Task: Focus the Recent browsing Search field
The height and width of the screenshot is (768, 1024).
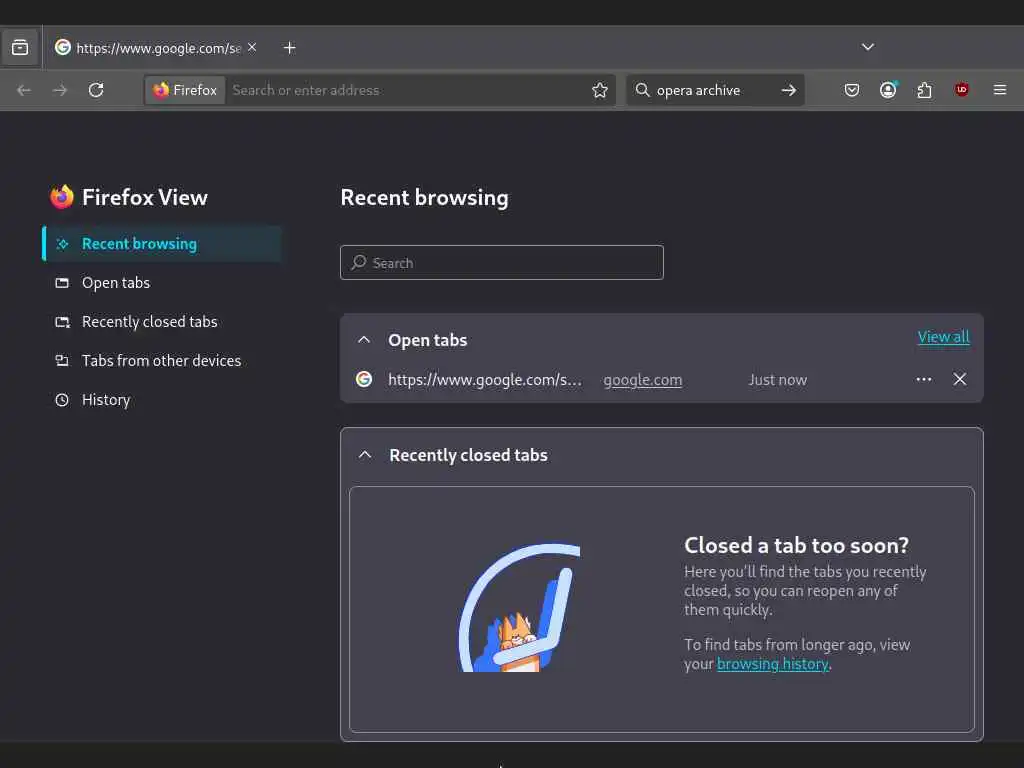Action: point(502,263)
